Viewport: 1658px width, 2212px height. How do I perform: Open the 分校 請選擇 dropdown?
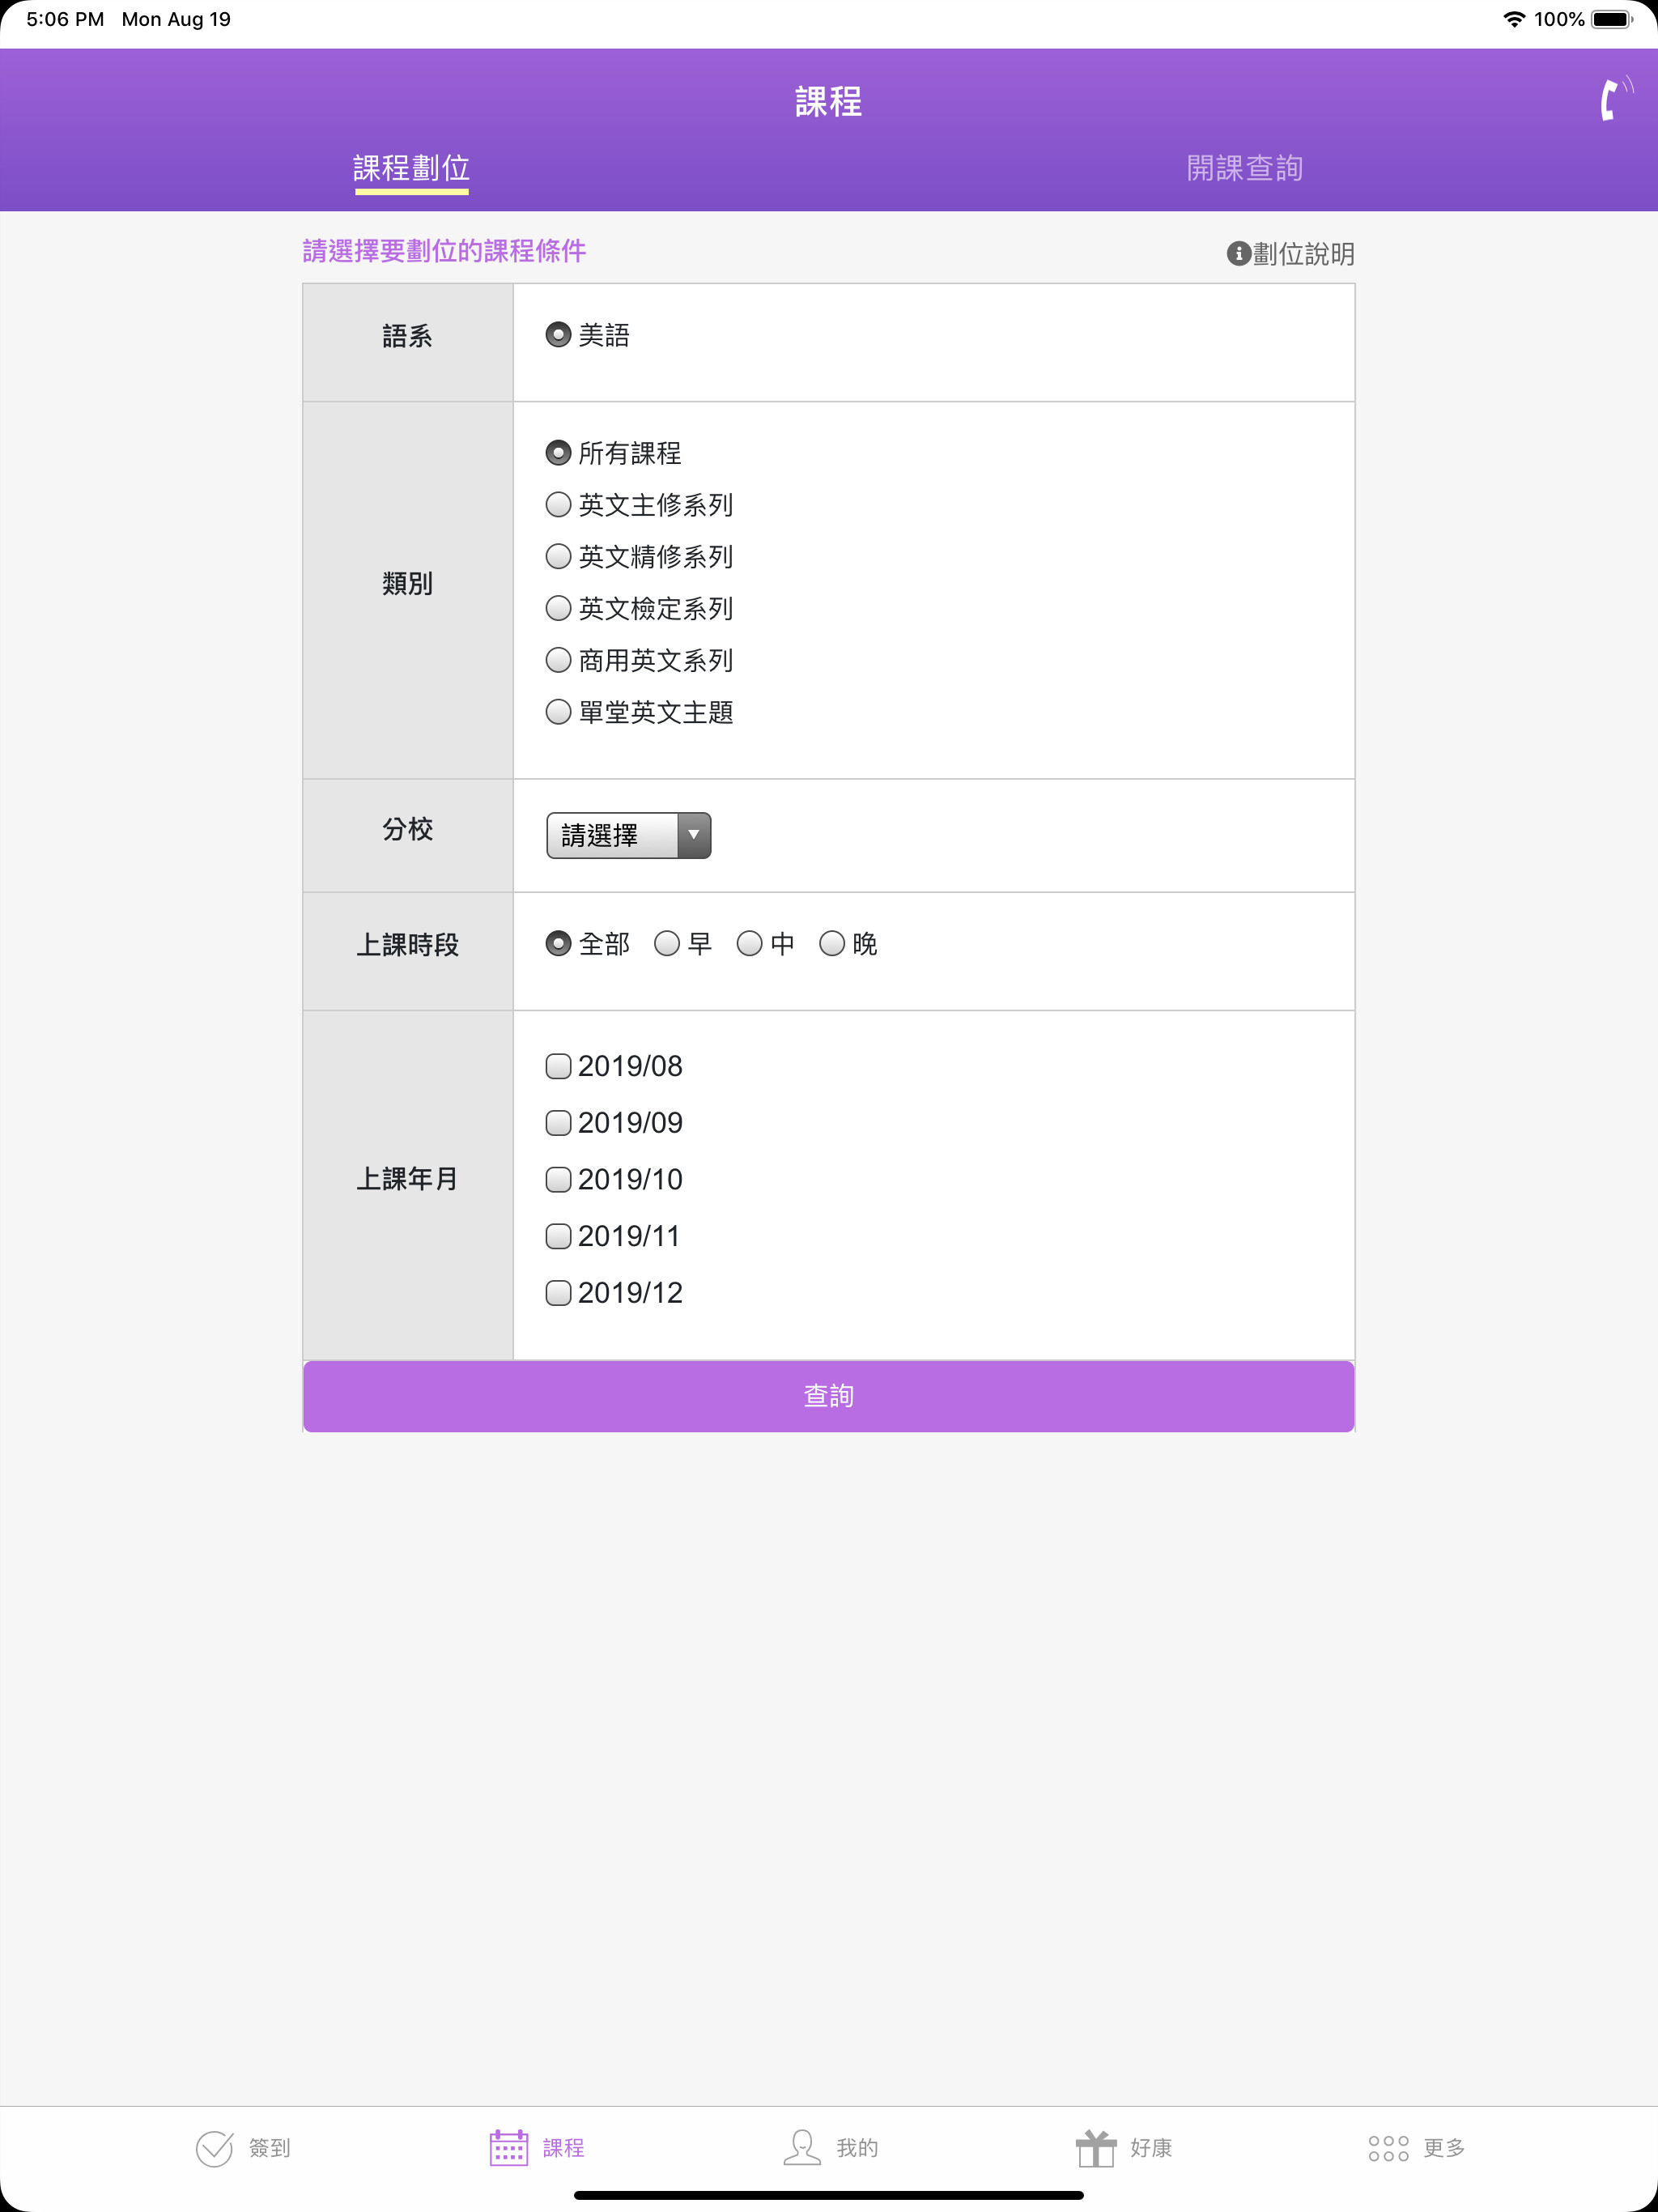628,835
